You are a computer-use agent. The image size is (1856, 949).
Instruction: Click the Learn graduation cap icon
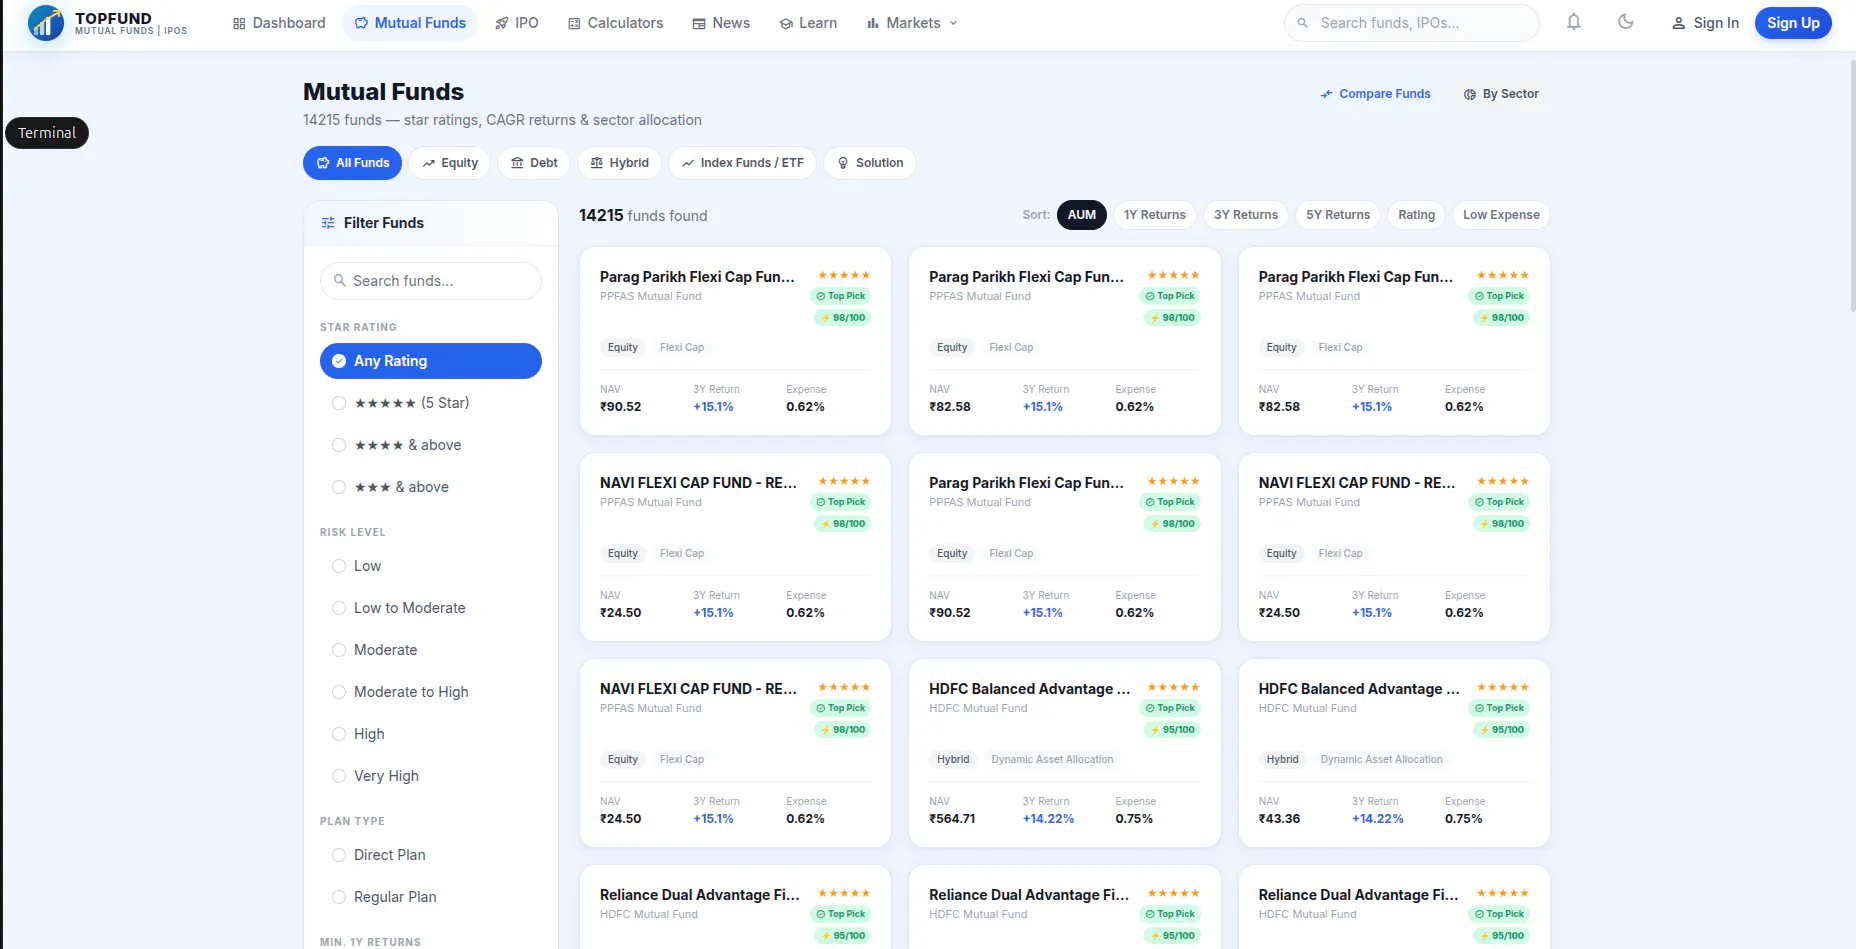point(786,23)
